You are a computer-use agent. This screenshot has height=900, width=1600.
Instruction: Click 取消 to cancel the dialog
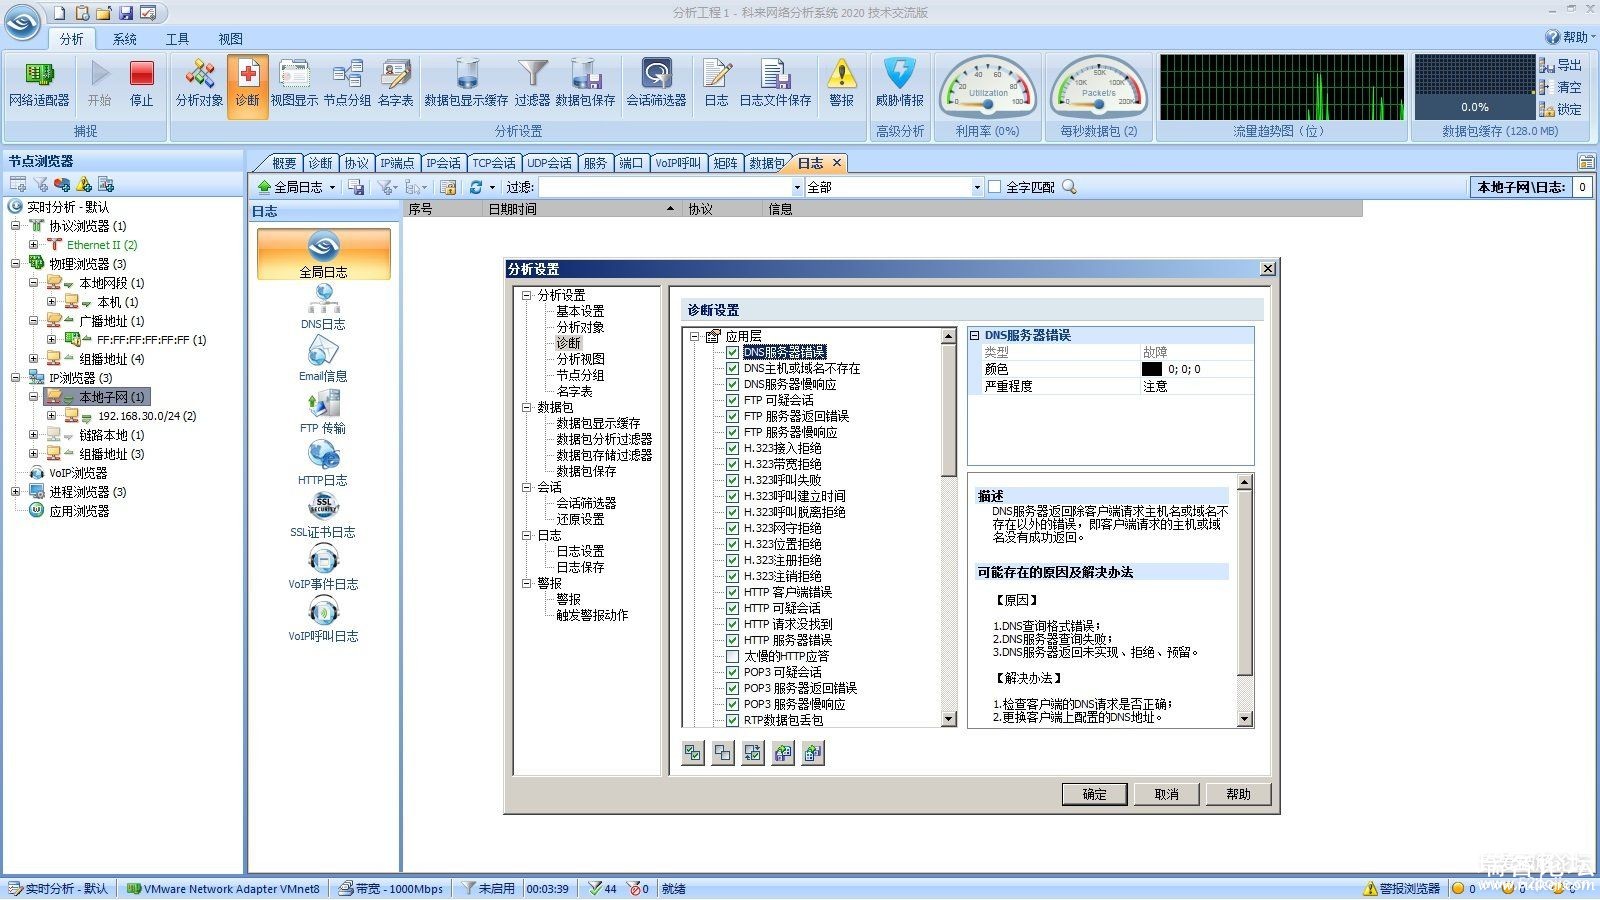coord(1166,794)
